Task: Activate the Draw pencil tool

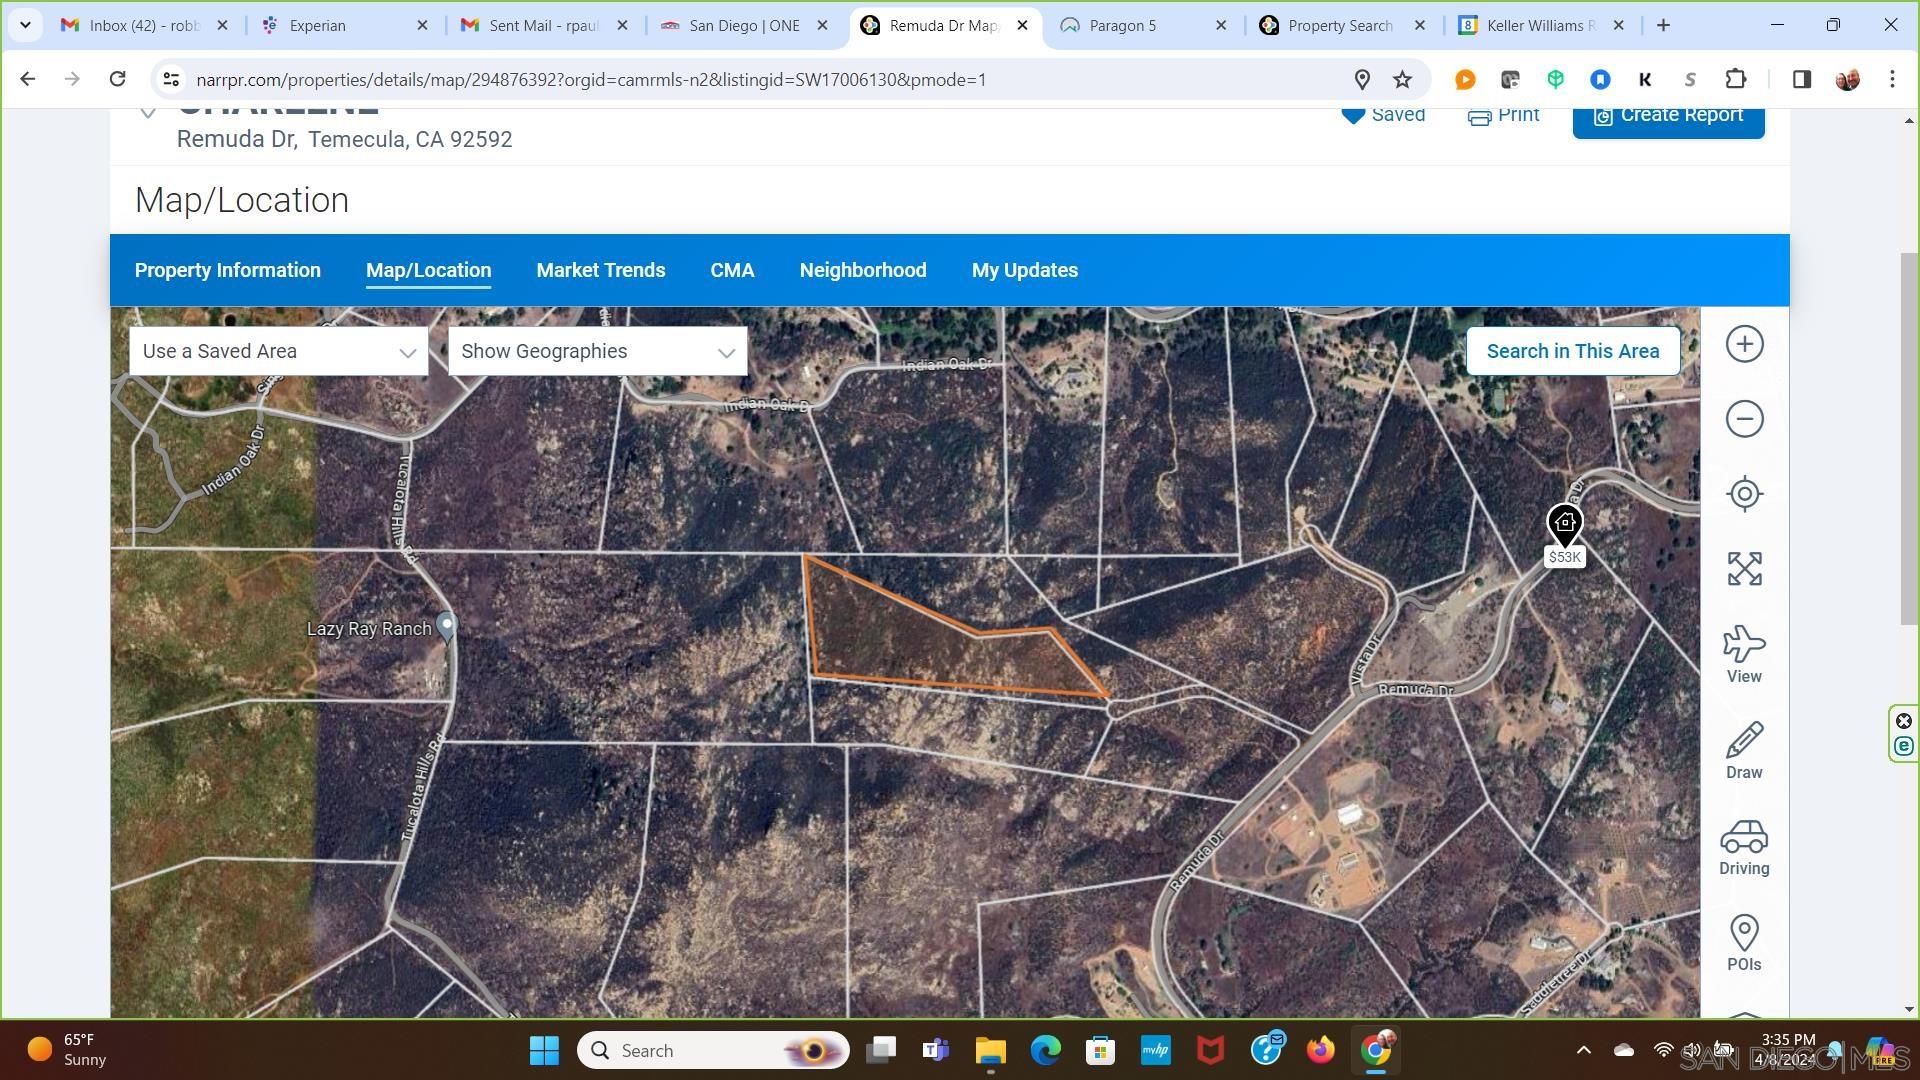Action: 1744,750
